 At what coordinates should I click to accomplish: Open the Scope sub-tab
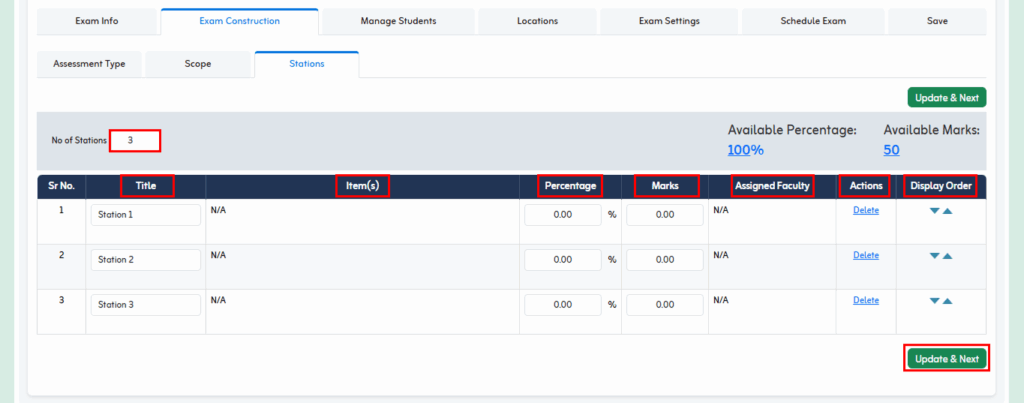(197, 64)
